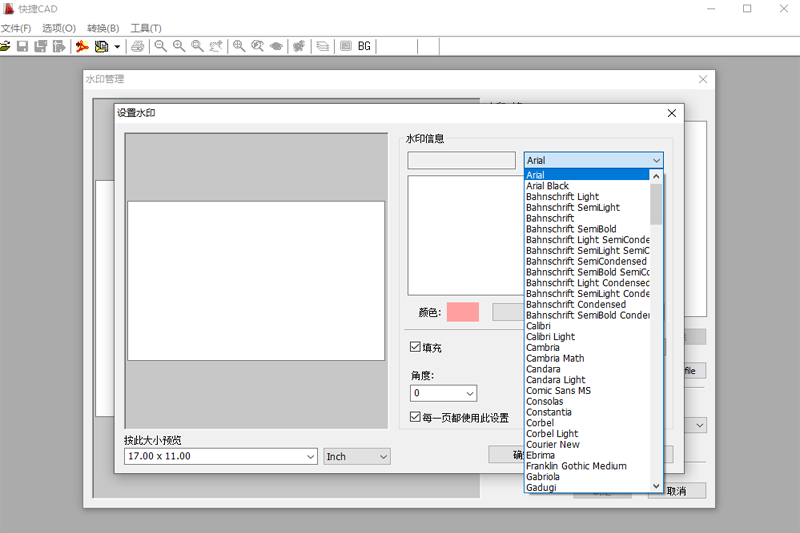The height and width of the screenshot is (533, 800).
Task: Select Calibri font
Action: pyautogui.click(x=587, y=326)
